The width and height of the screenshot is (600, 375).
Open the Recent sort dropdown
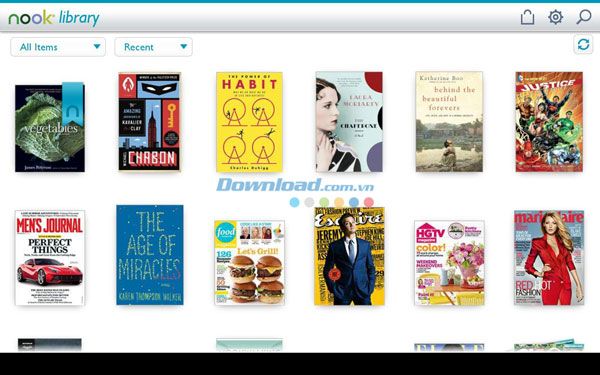153,47
